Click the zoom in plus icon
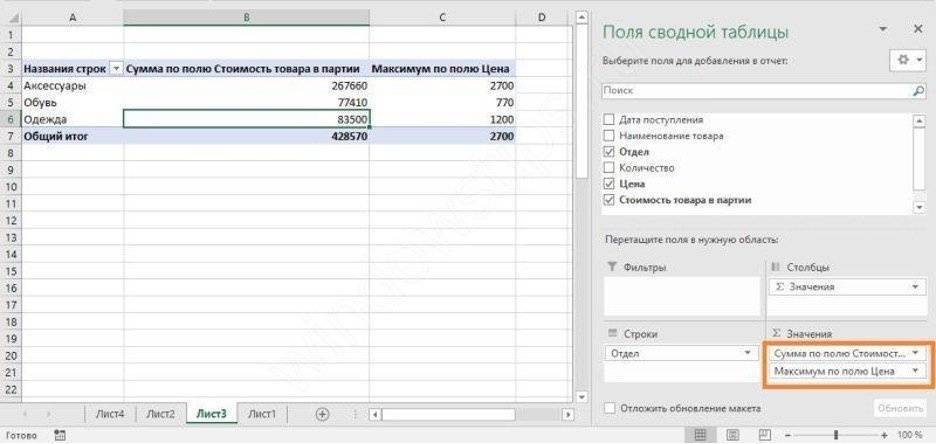 pyautogui.click(x=884, y=436)
